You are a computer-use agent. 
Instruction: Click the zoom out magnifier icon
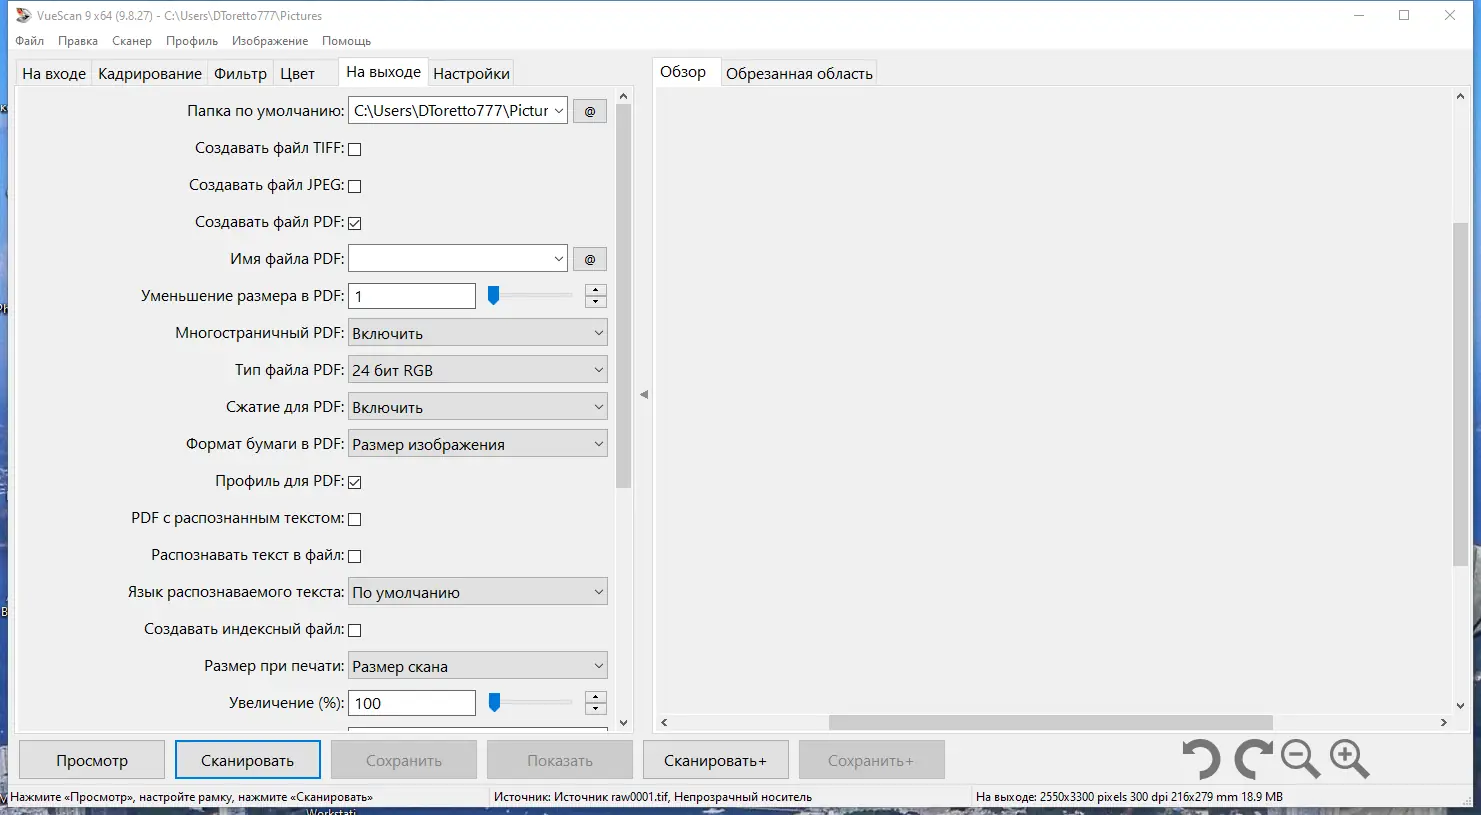tap(1300, 760)
